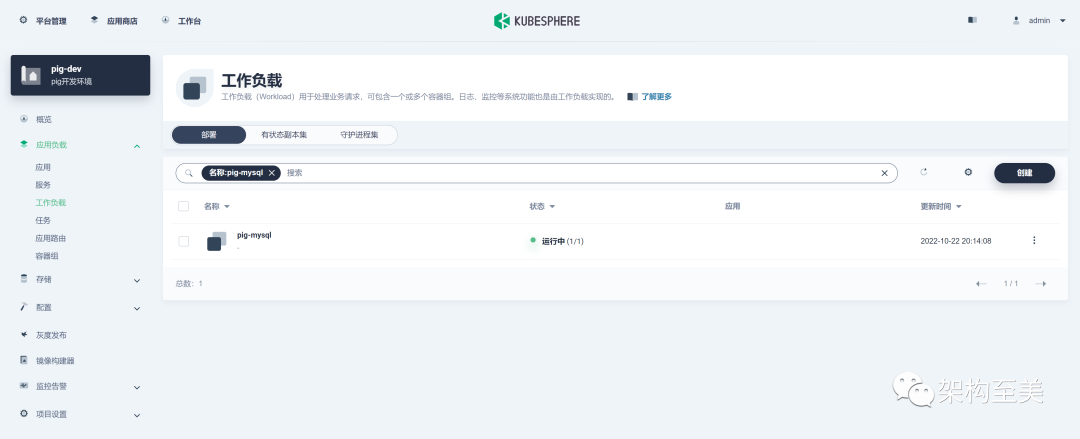Expand the 存储 section chevron
Screen dimensions: 1080x439
coord(137,280)
